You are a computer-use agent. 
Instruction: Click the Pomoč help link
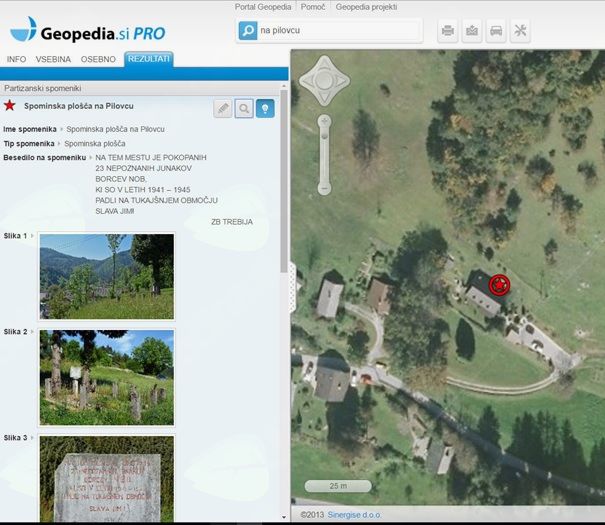313,7
